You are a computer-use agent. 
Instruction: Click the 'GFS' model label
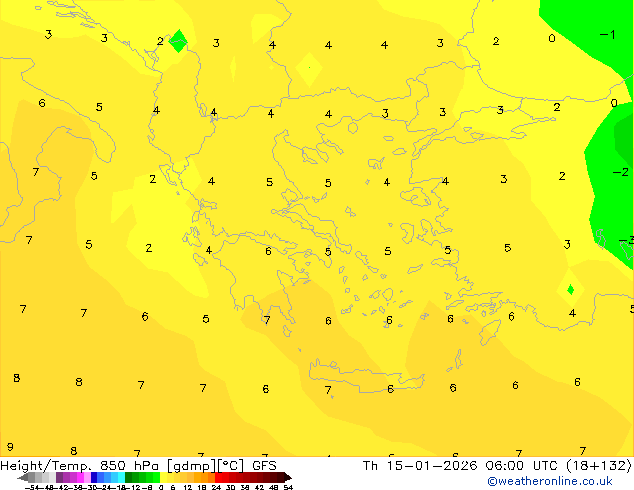point(264,466)
